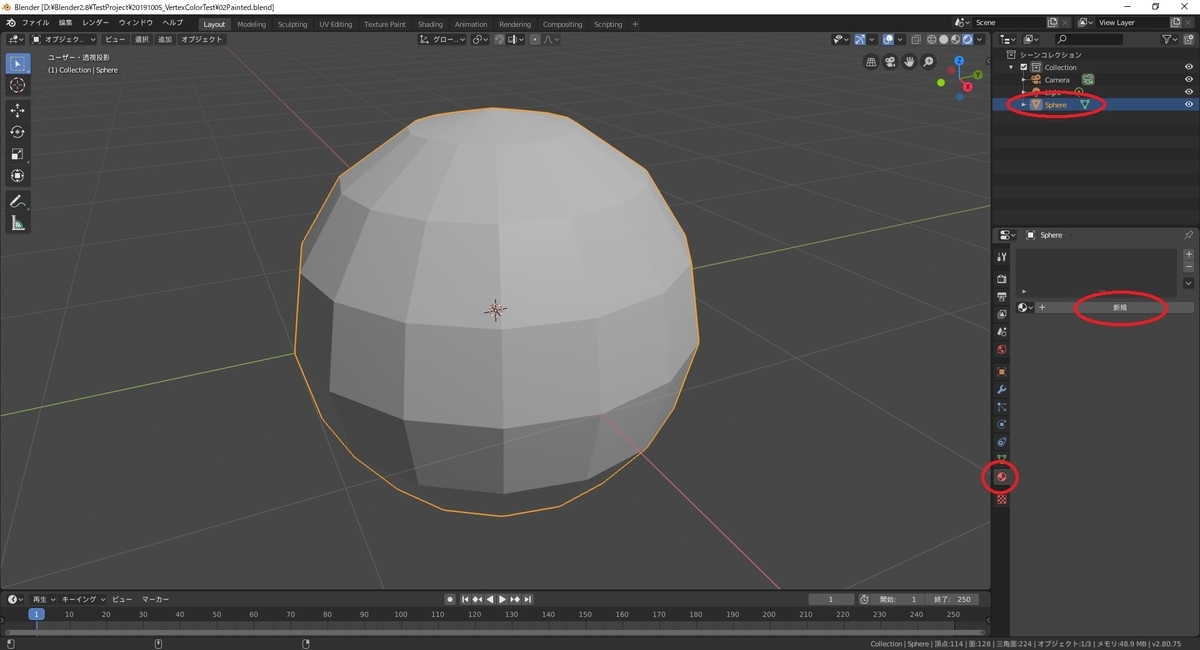The image size is (1200, 650).
Task: Hide the Sphere object in outliner
Action: point(1189,104)
